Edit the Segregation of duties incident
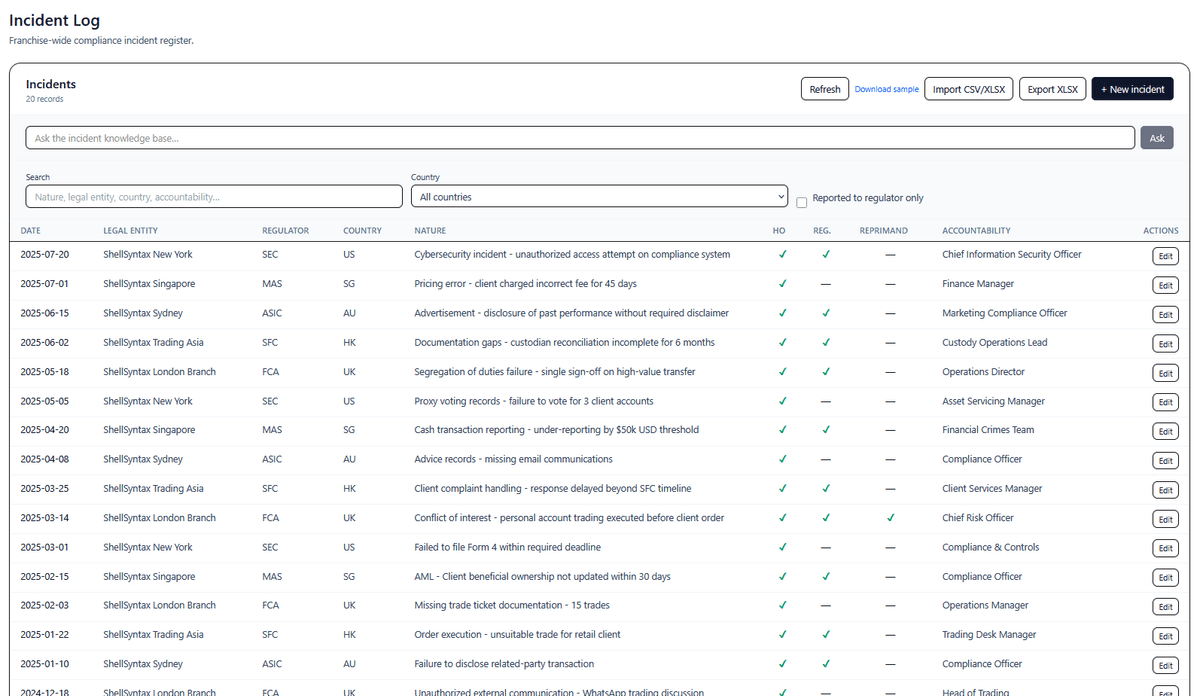This screenshot has width=1200, height=696. tap(1165, 373)
